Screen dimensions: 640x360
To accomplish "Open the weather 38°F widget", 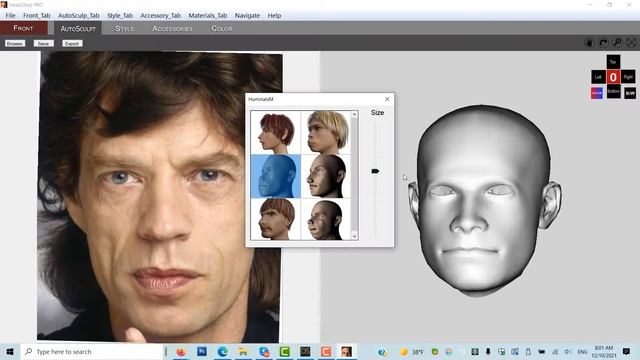I will [412, 352].
